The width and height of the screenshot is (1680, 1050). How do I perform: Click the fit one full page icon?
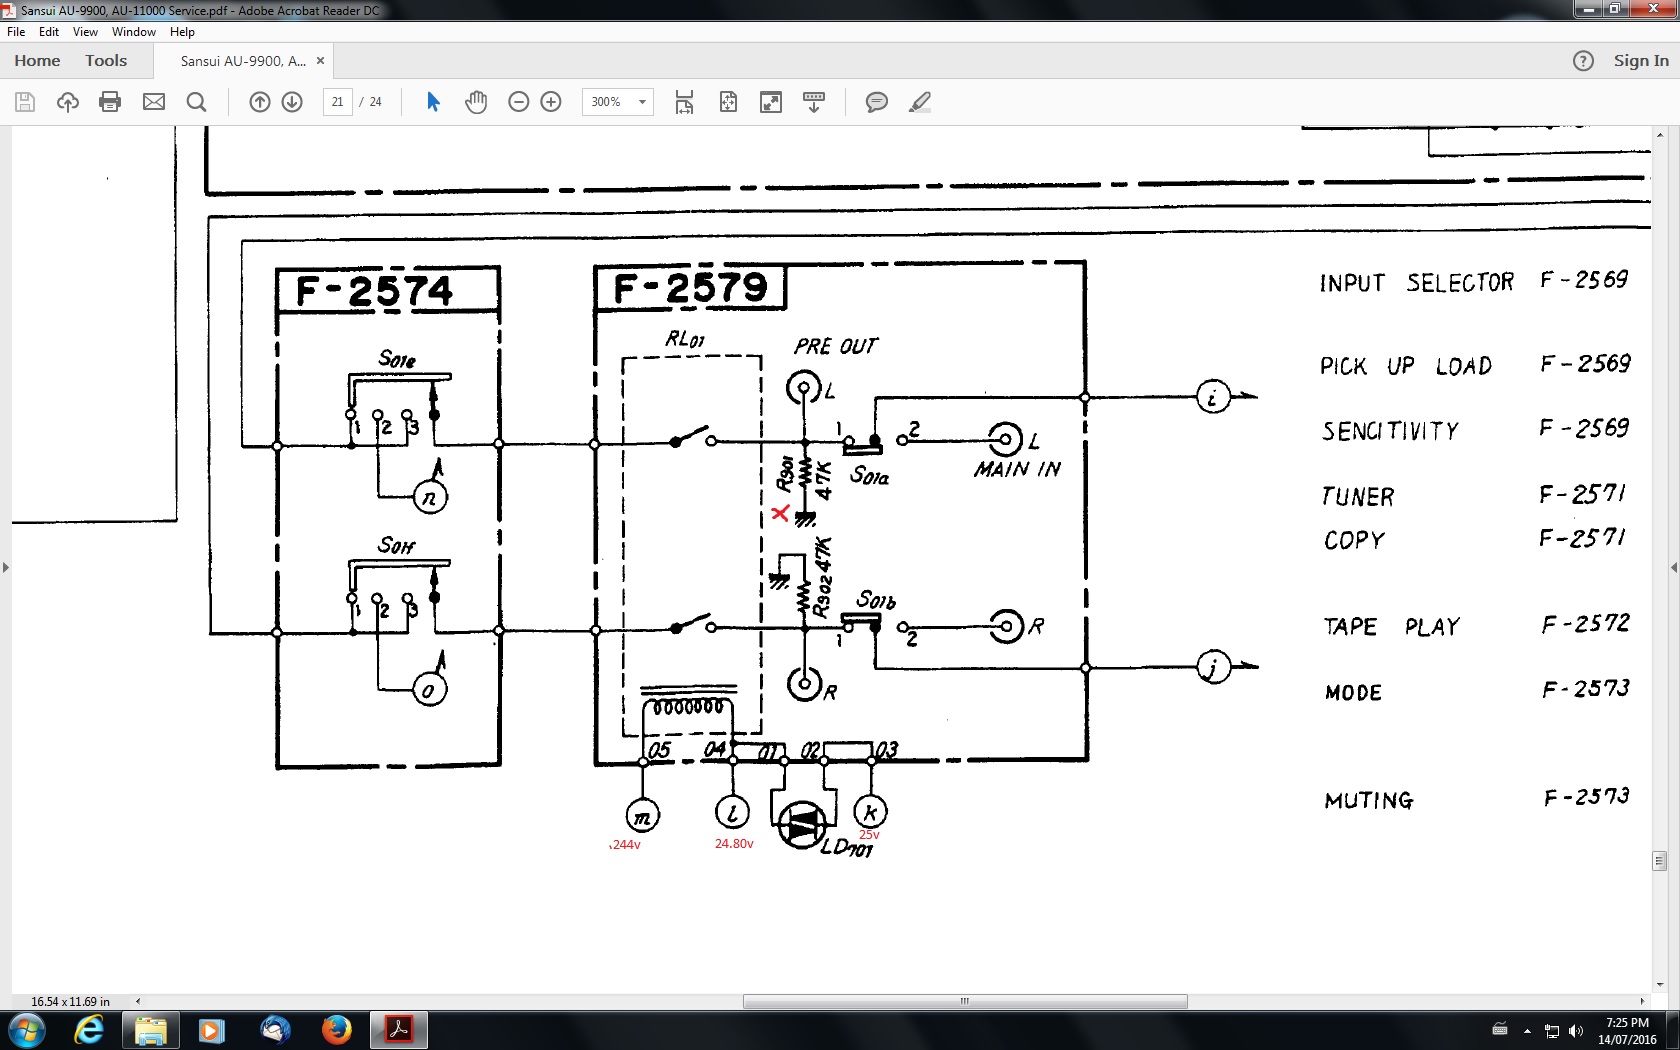[728, 102]
